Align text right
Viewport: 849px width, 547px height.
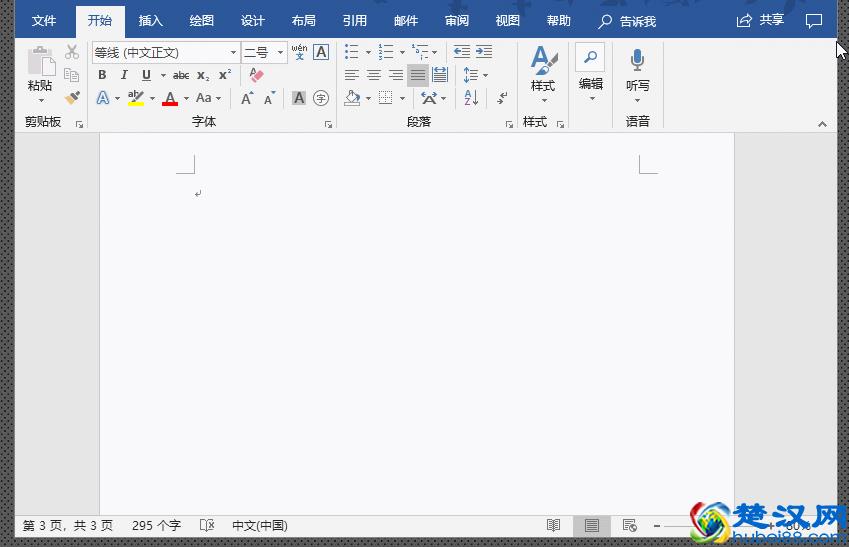click(396, 75)
